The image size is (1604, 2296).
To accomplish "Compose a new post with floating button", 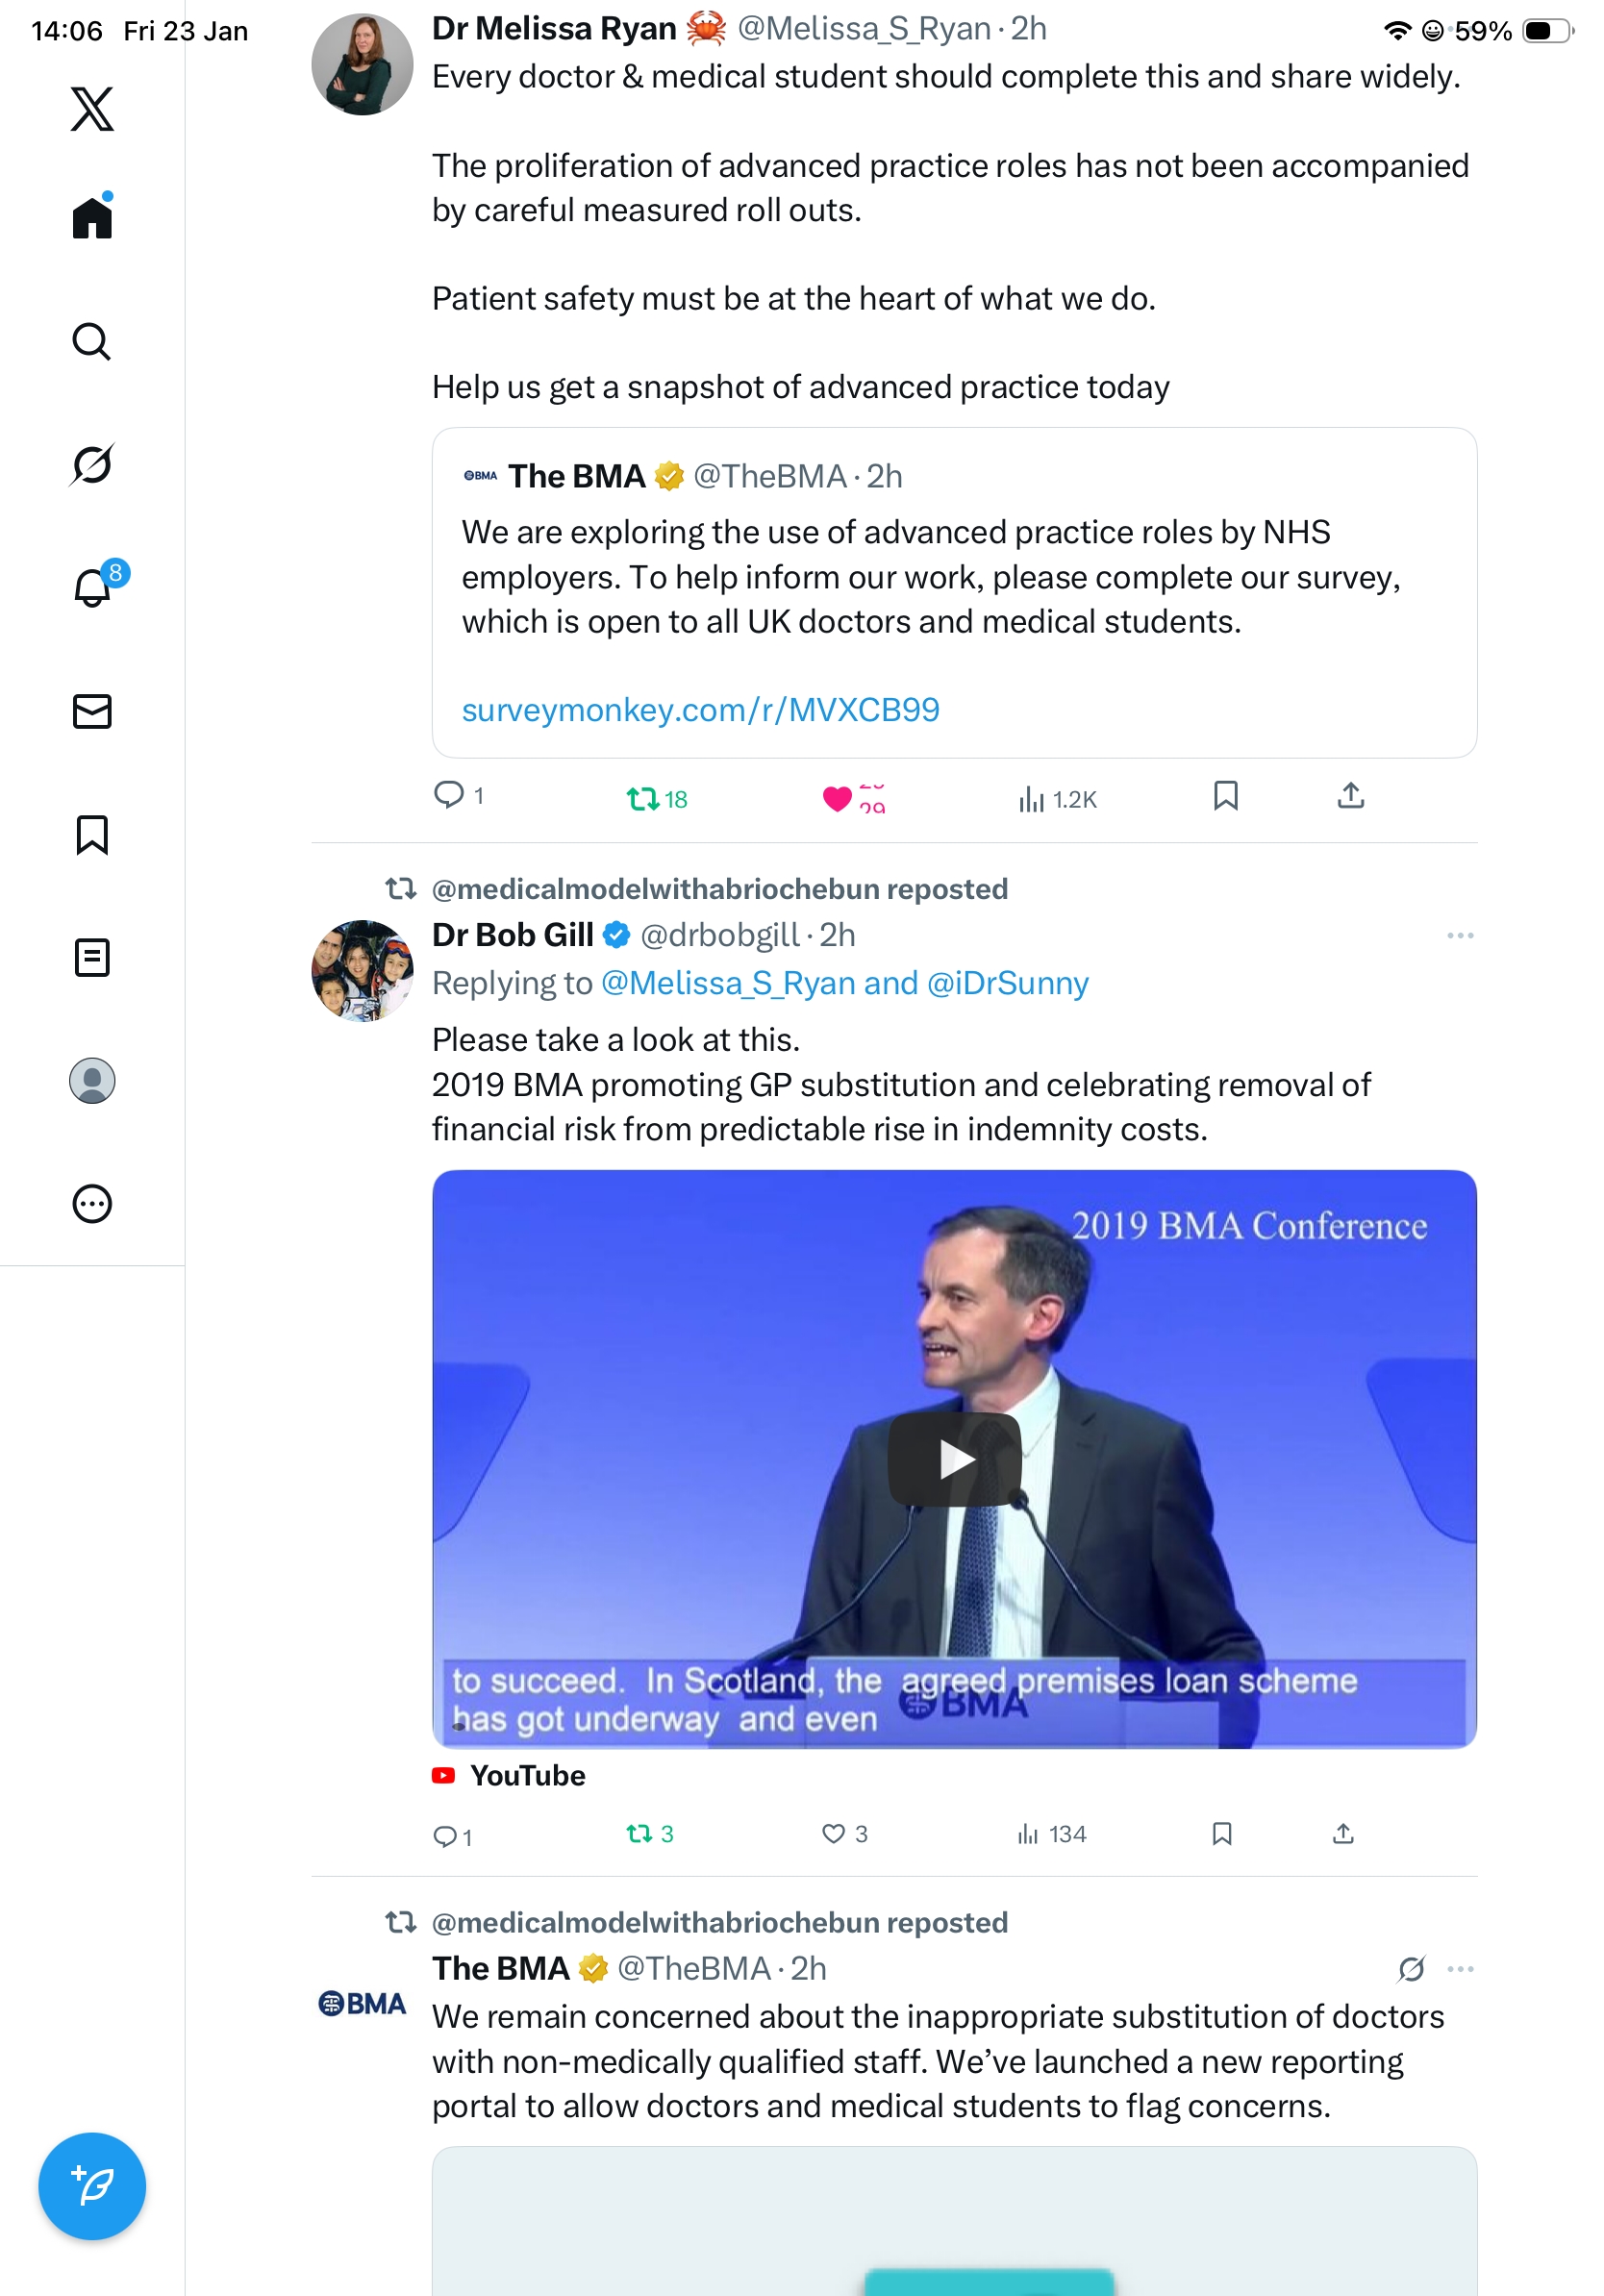I will (92, 2186).
